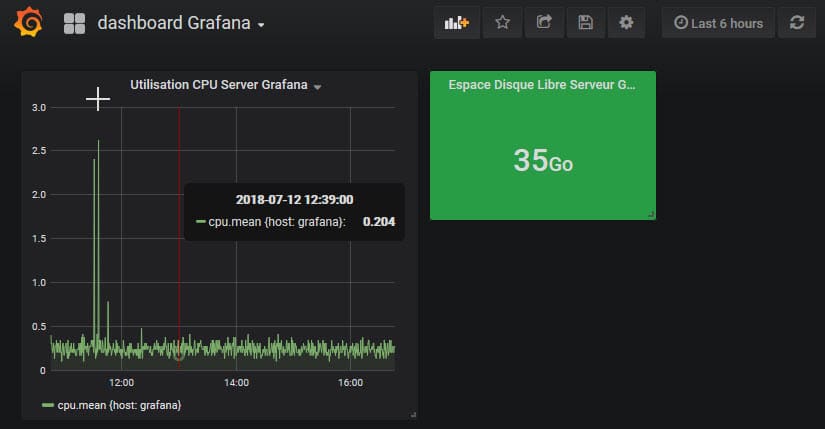
Task: Open dashboard settings gear icon
Action: [626, 23]
